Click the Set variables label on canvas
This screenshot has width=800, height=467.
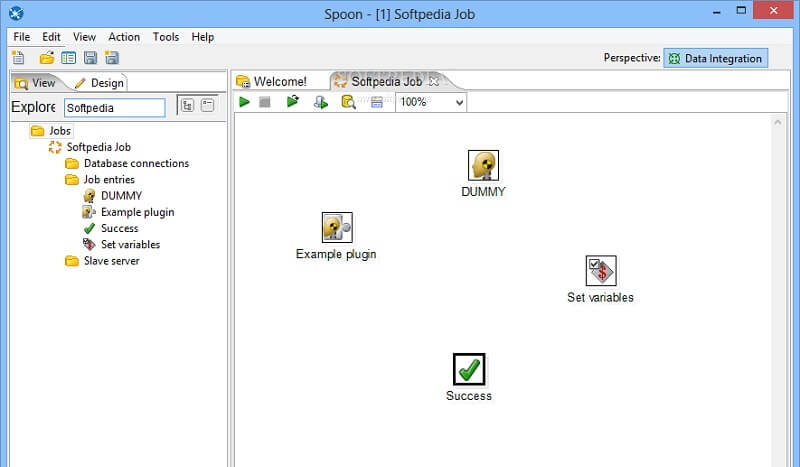click(x=601, y=298)
